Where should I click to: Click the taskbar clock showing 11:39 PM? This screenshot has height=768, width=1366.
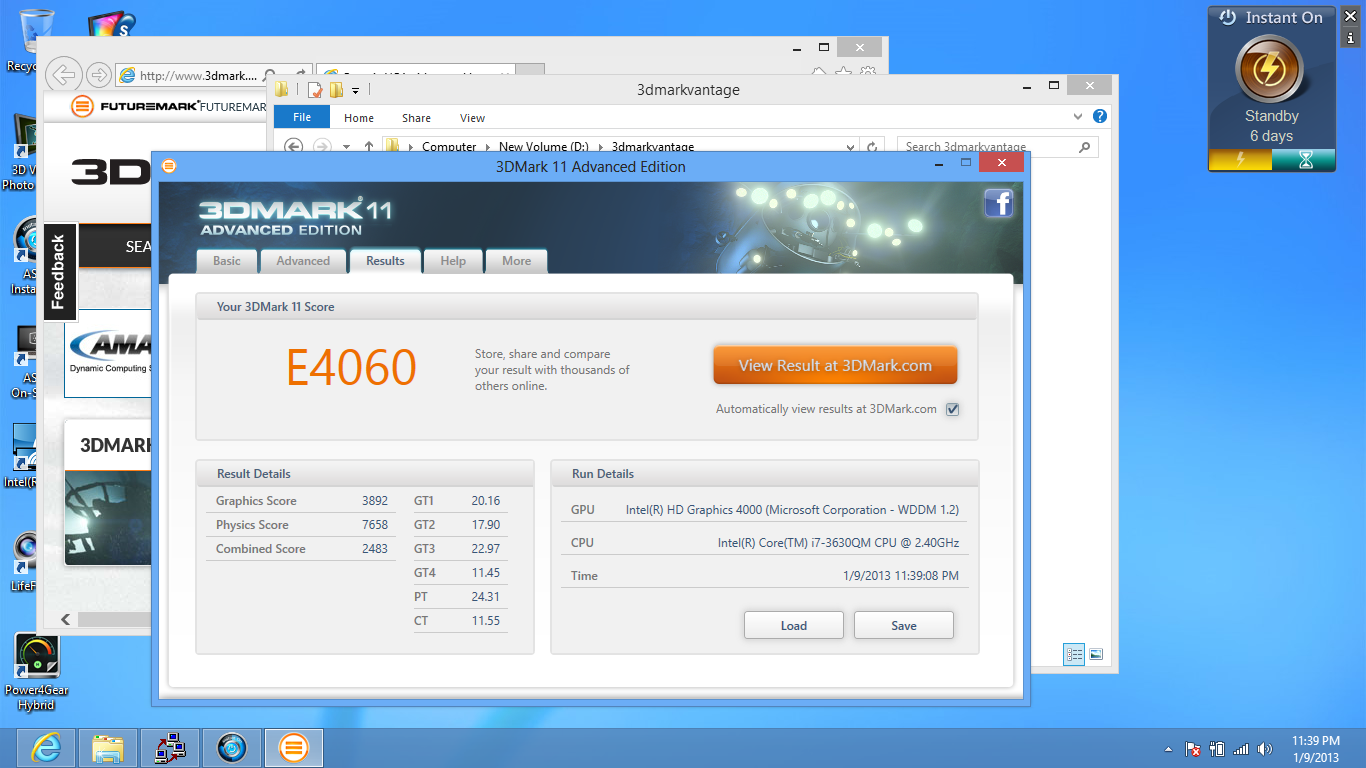[x=1315, y=749]
